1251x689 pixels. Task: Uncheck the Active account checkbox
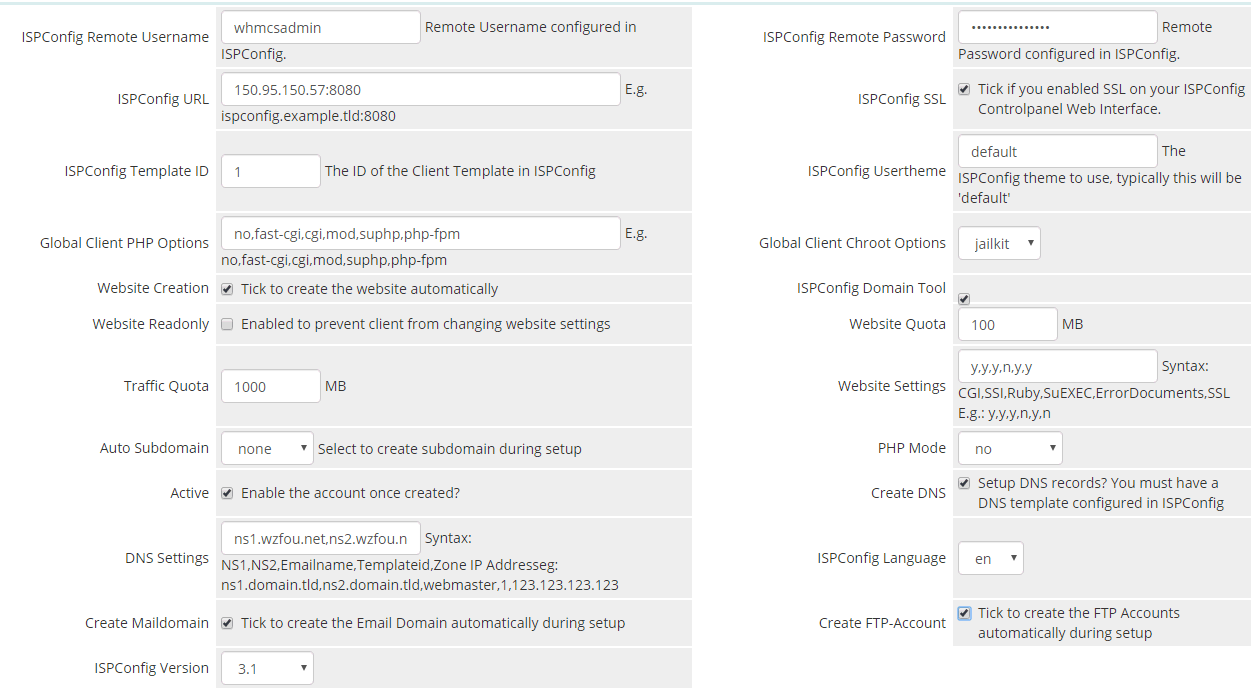(227, 493)
